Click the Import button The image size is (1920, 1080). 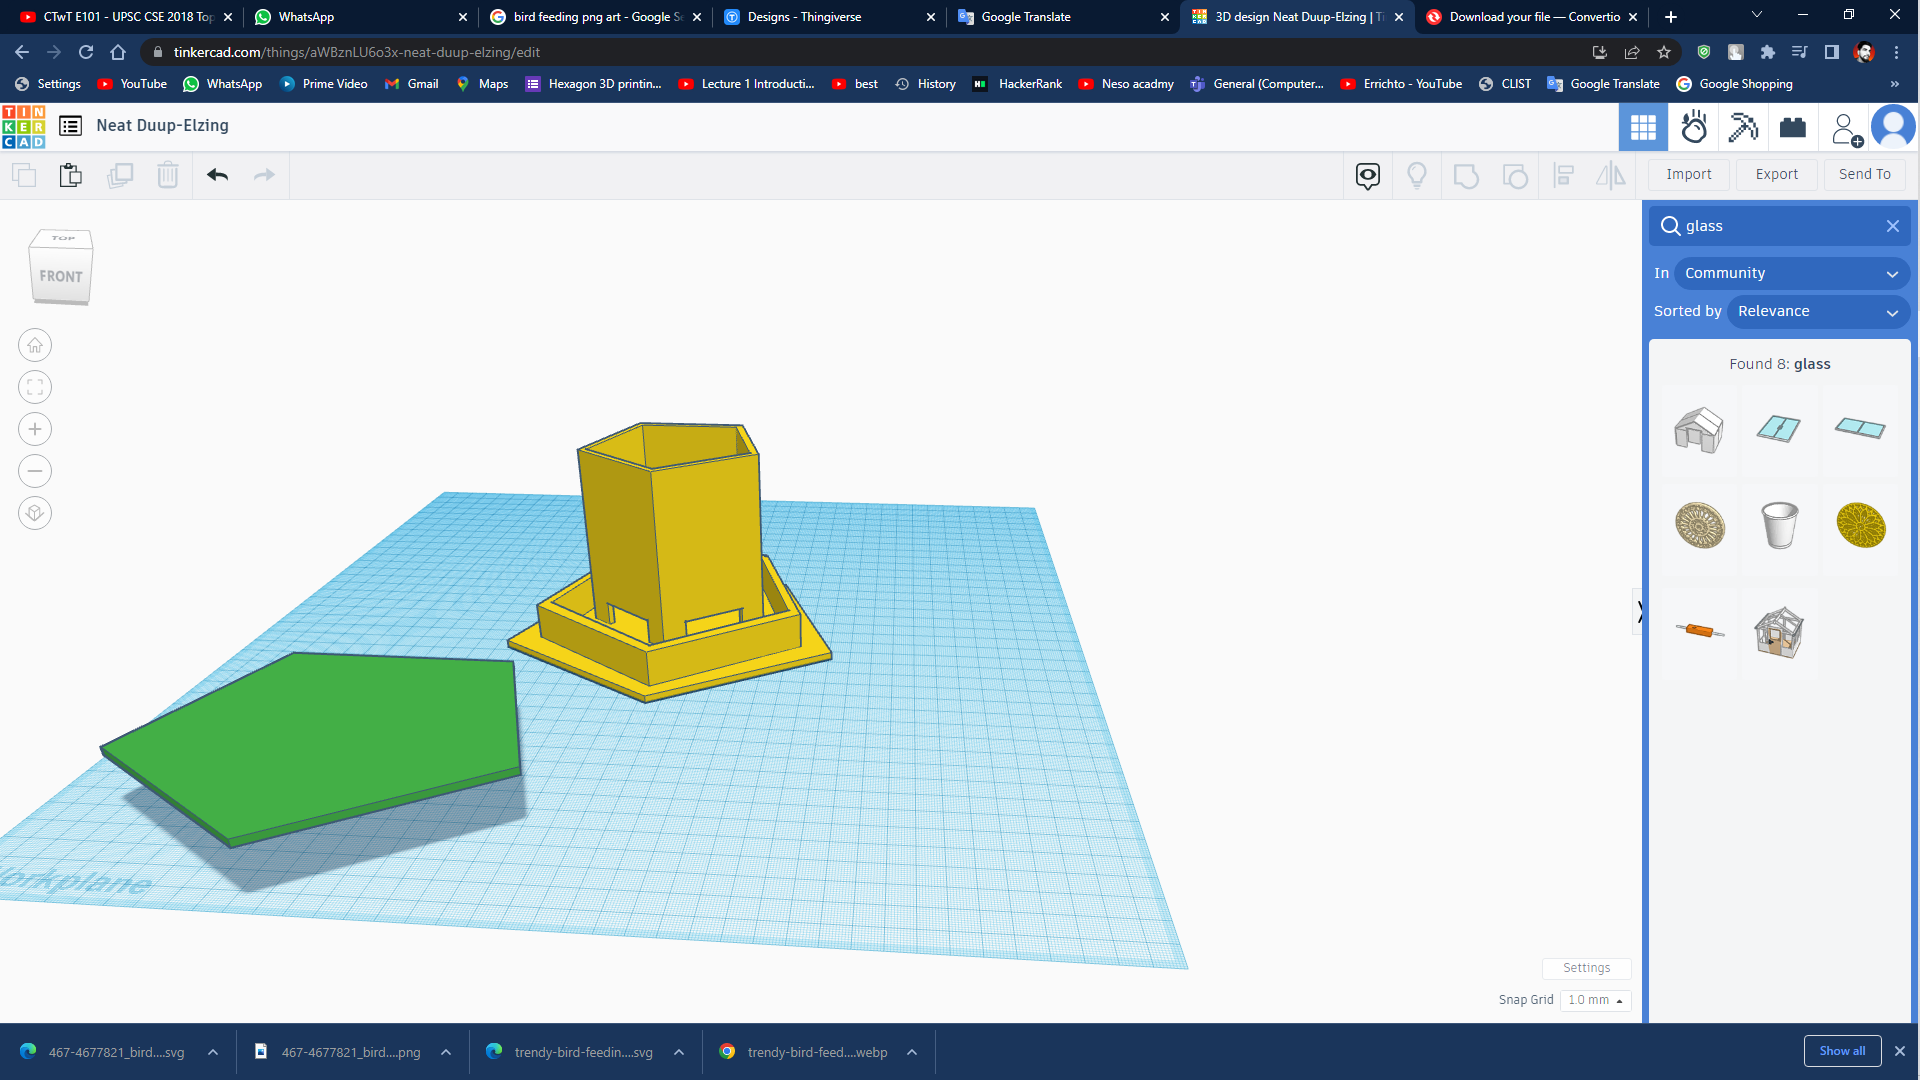coord(1688,174)
